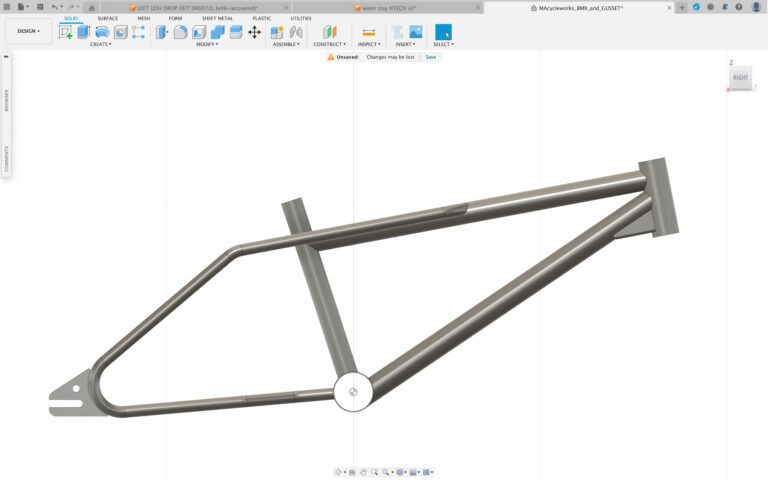Activate the Select tool
This screenshot has height=480, width=768.
tap(443, 32)
